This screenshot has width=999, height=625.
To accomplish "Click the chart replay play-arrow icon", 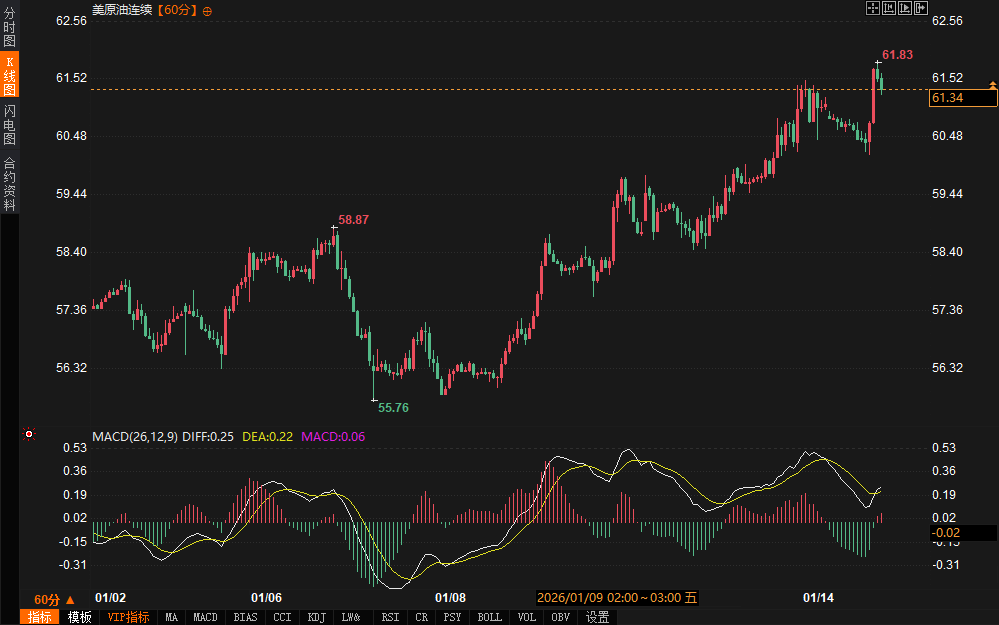I will pyautogui.click(x=903, y=8).
